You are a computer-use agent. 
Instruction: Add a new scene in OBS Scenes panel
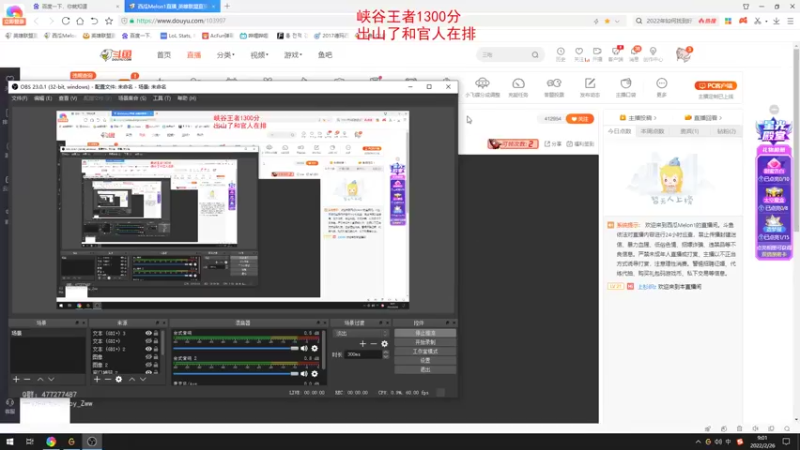click(x=16, y=380)
